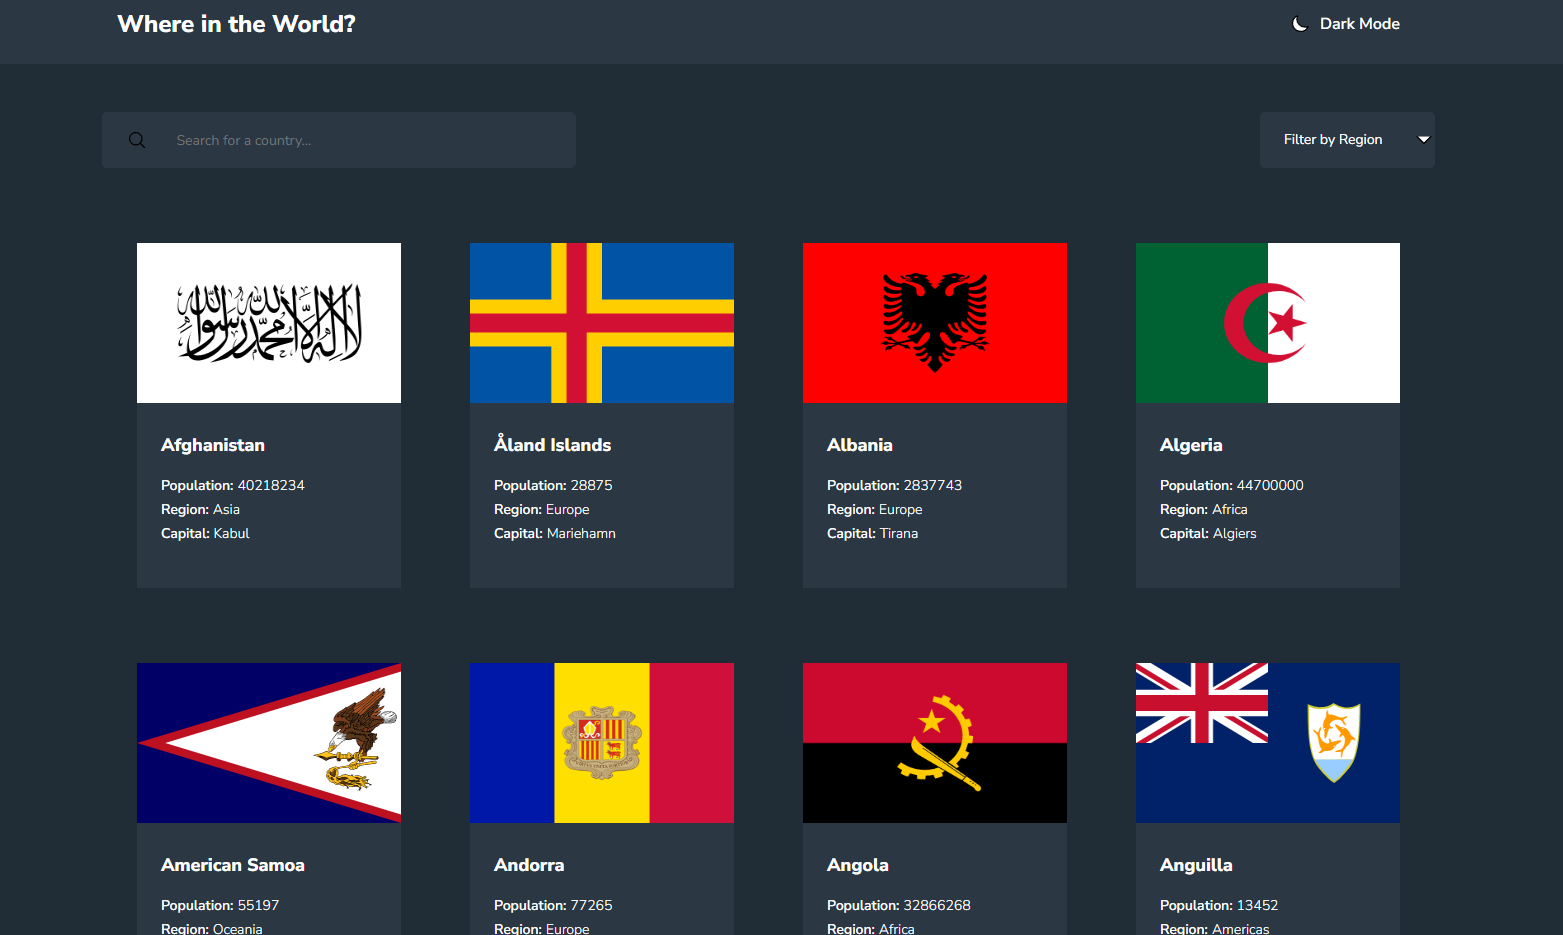Screen dimensions: 1563x935
Task: Click the Åland Islands flag image
Action: [601, 322]
